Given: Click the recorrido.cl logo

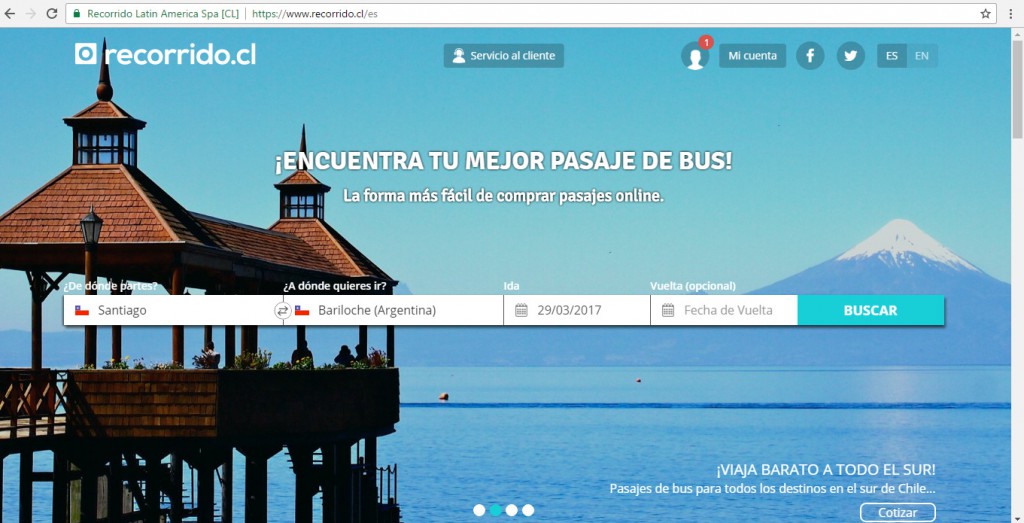Looking at the screenshot, I should 165,55.
